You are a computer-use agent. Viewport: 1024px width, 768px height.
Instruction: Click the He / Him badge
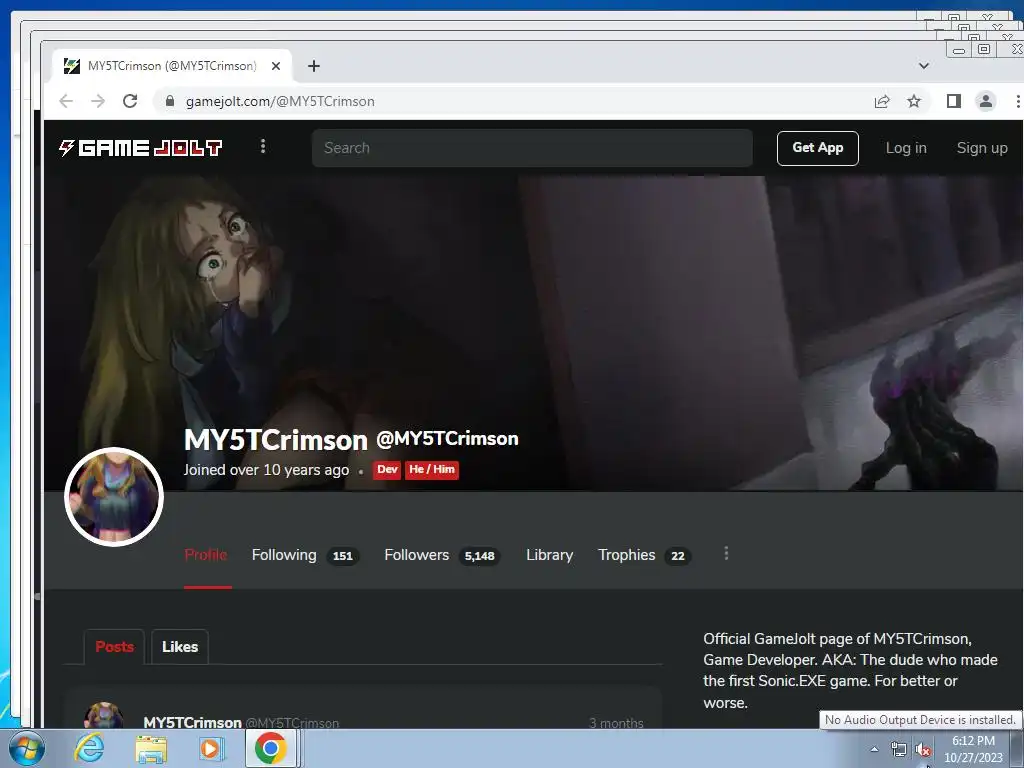pyautogui.click(x=432, y=470)
